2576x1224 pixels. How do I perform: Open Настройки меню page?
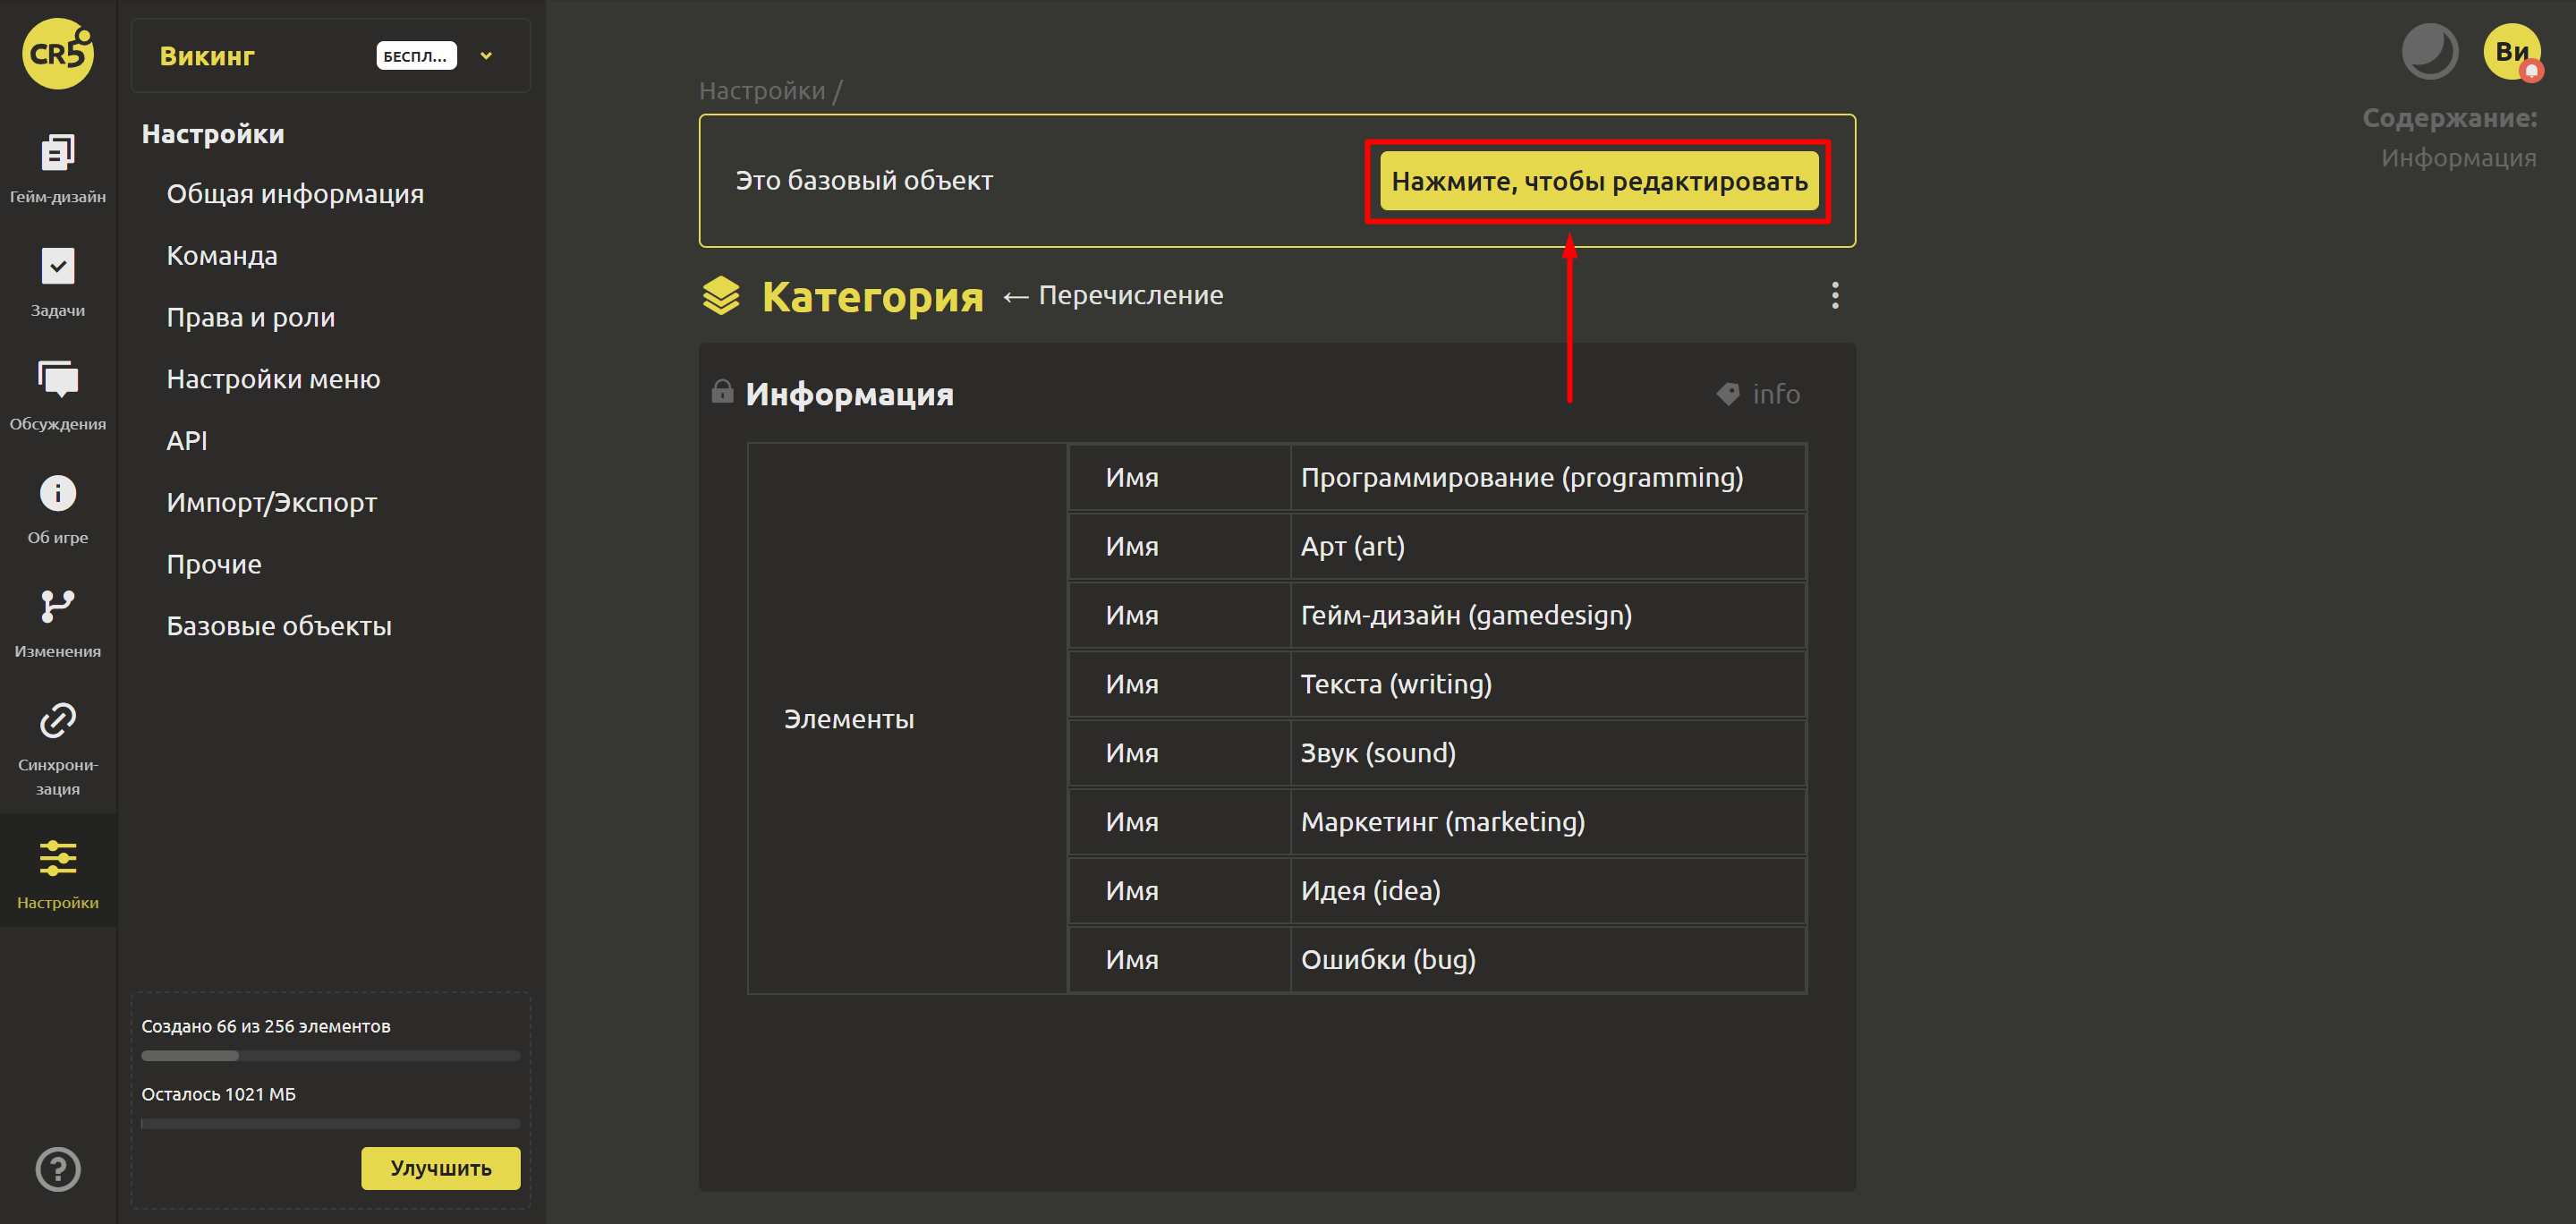(x=273, y=379)
